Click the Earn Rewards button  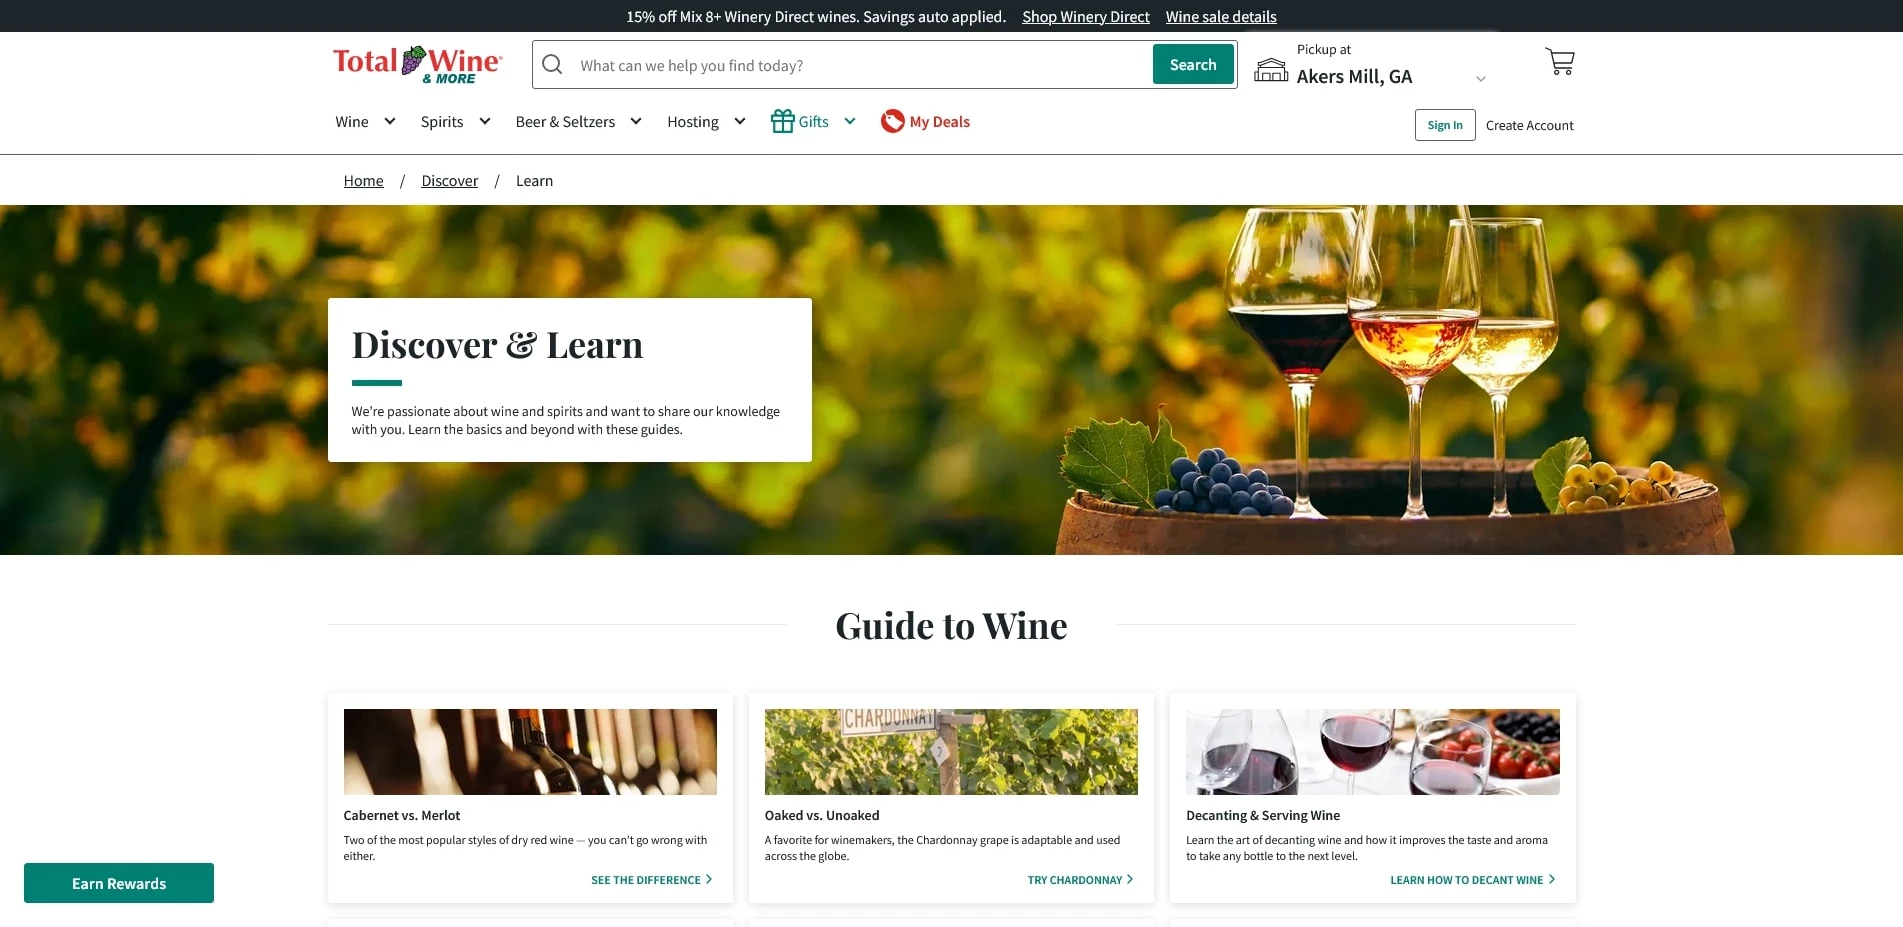coord(118,883)
